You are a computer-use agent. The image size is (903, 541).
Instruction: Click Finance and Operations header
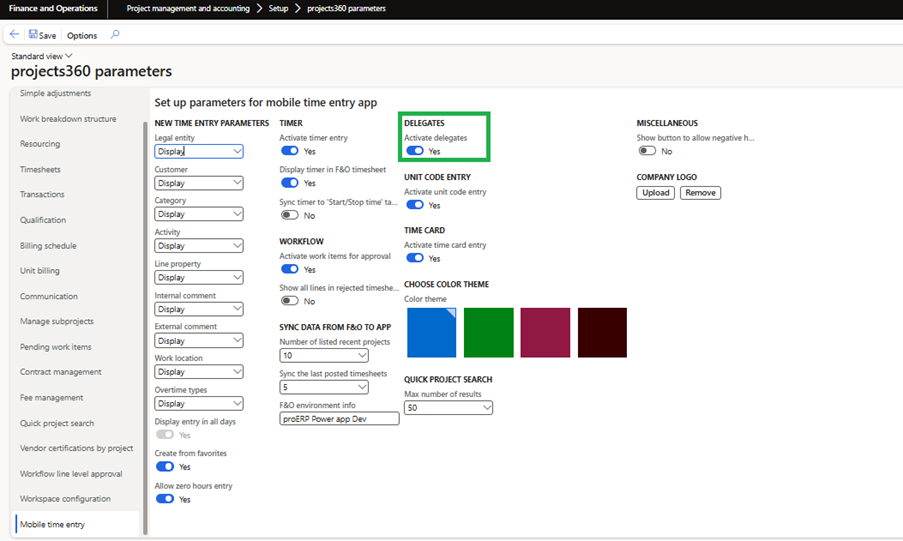(53, 9)
